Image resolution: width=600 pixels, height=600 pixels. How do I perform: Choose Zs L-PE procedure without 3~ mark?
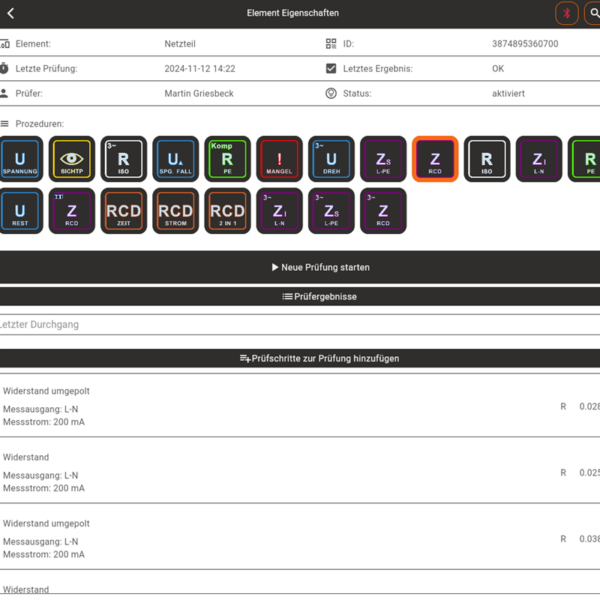(383, 159)
